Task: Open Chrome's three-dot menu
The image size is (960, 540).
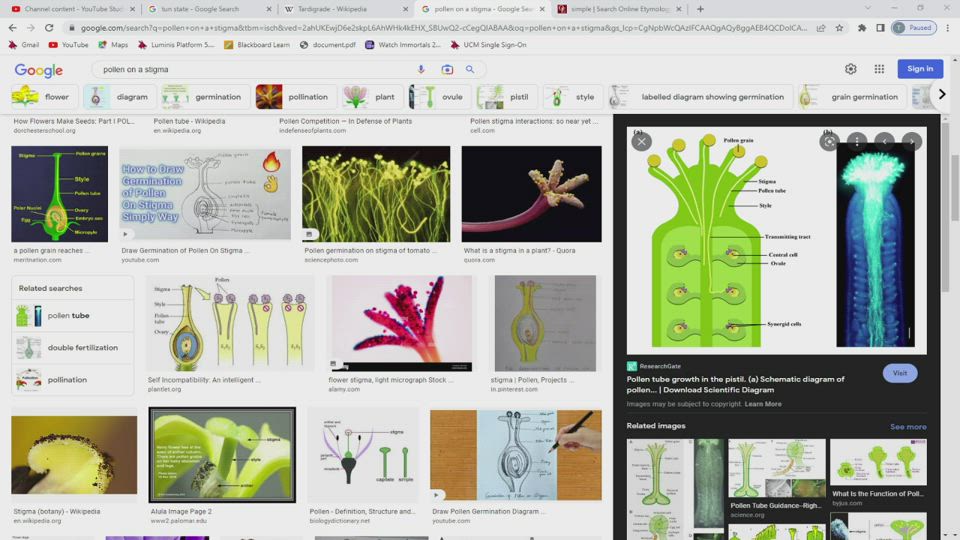Action: tap(947, 28)
